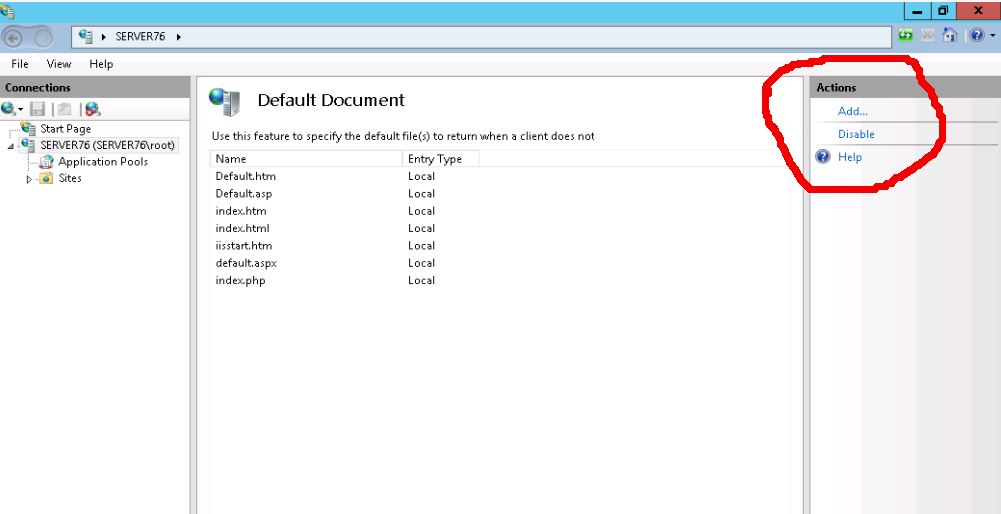Select Start Page in the connections tree
The image size is (1001, 514).
point(66,129)
